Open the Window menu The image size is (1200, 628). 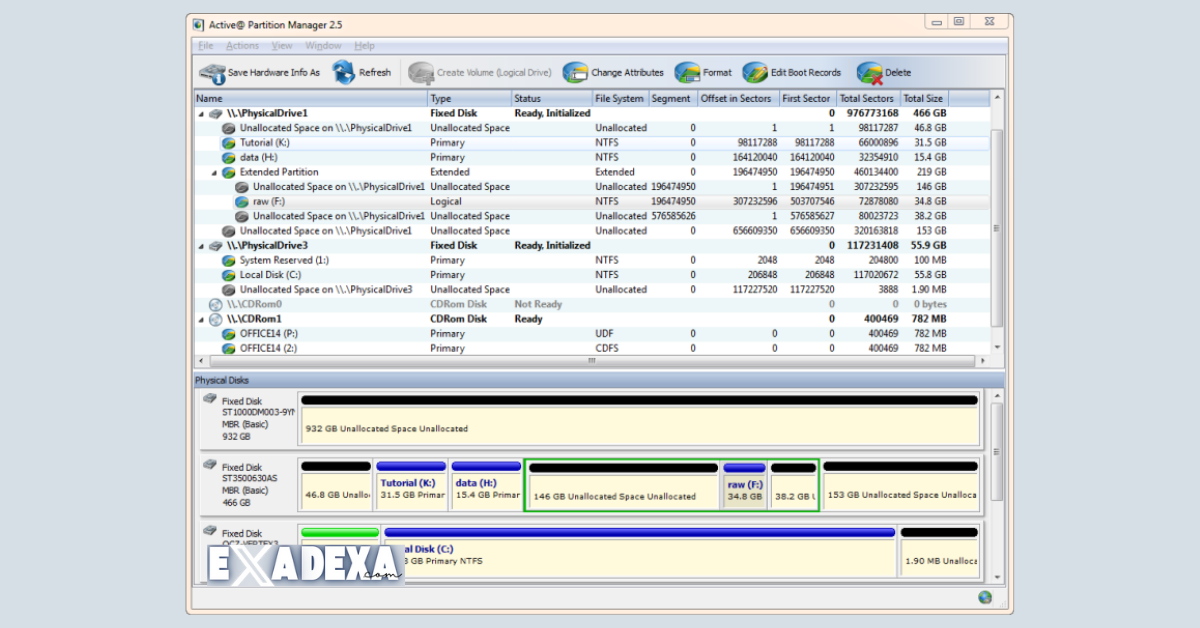(x=323, y=45)
